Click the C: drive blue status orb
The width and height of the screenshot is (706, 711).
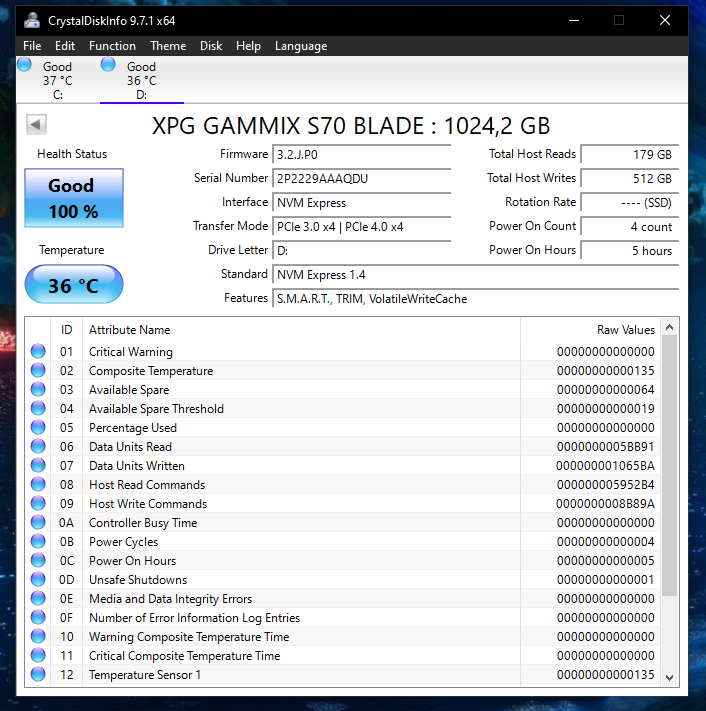pyautogui.click(x=24, y=64)
